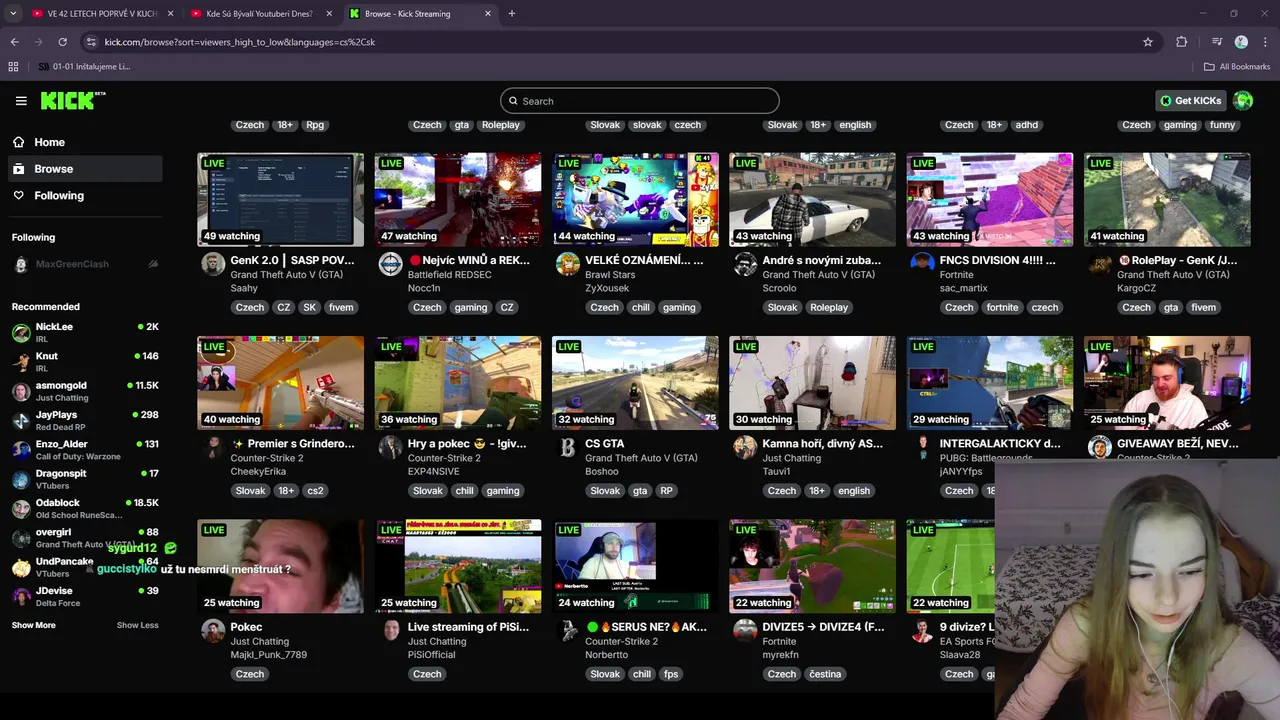1280x720 pixels.
Task: Click the Kick search field
Action: [640, 101]
